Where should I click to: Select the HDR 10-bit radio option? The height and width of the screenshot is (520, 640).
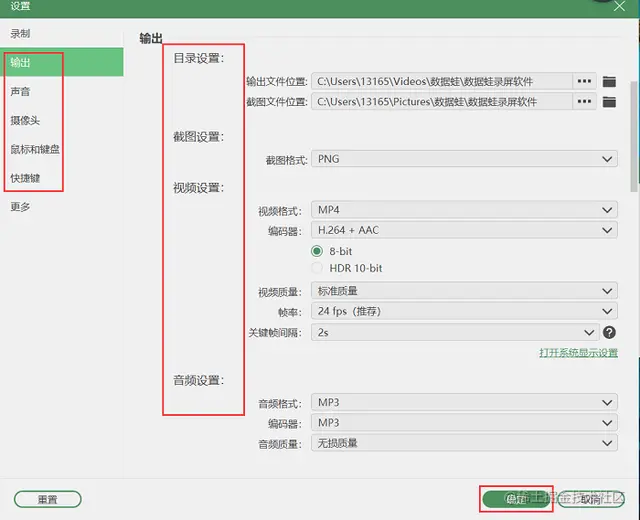(x=317, y=268)
